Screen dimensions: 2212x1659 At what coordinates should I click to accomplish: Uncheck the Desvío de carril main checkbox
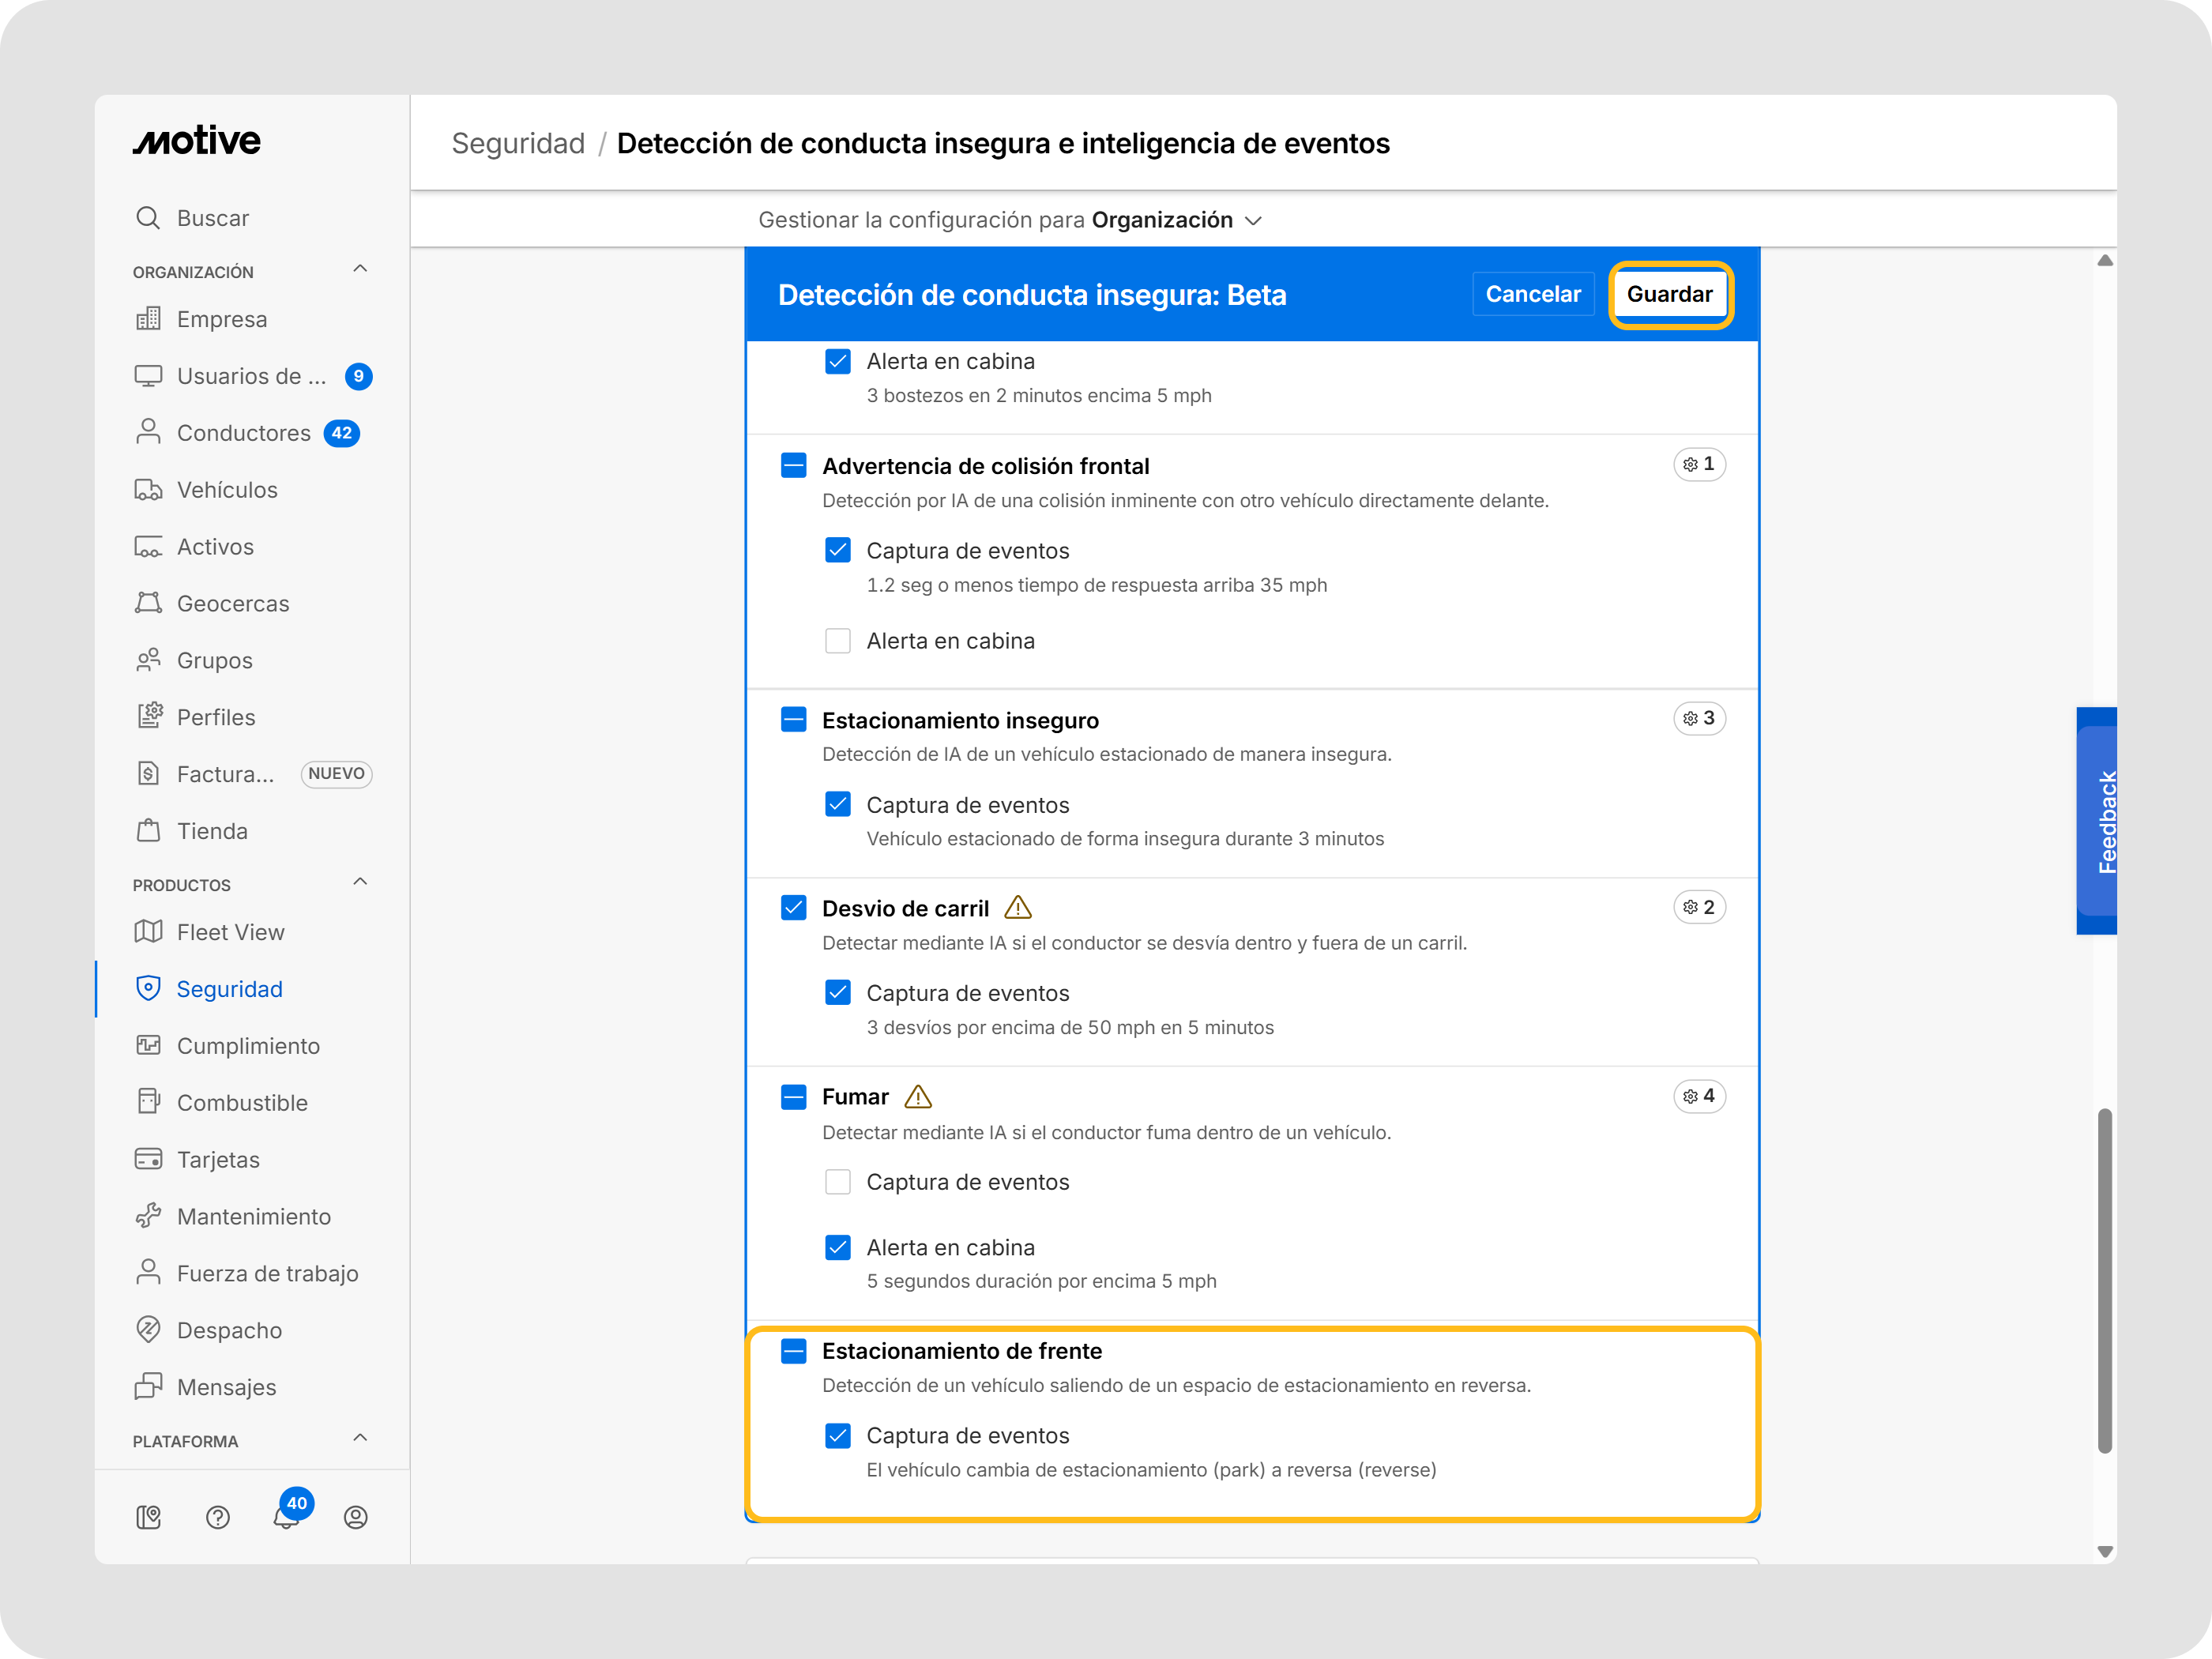click(x=793, y=908)
